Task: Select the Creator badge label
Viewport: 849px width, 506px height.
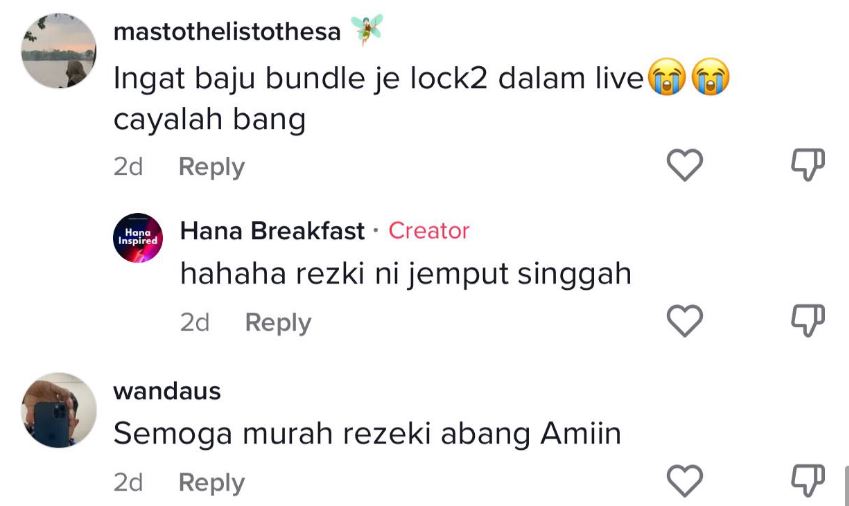Action: [429, 231]
